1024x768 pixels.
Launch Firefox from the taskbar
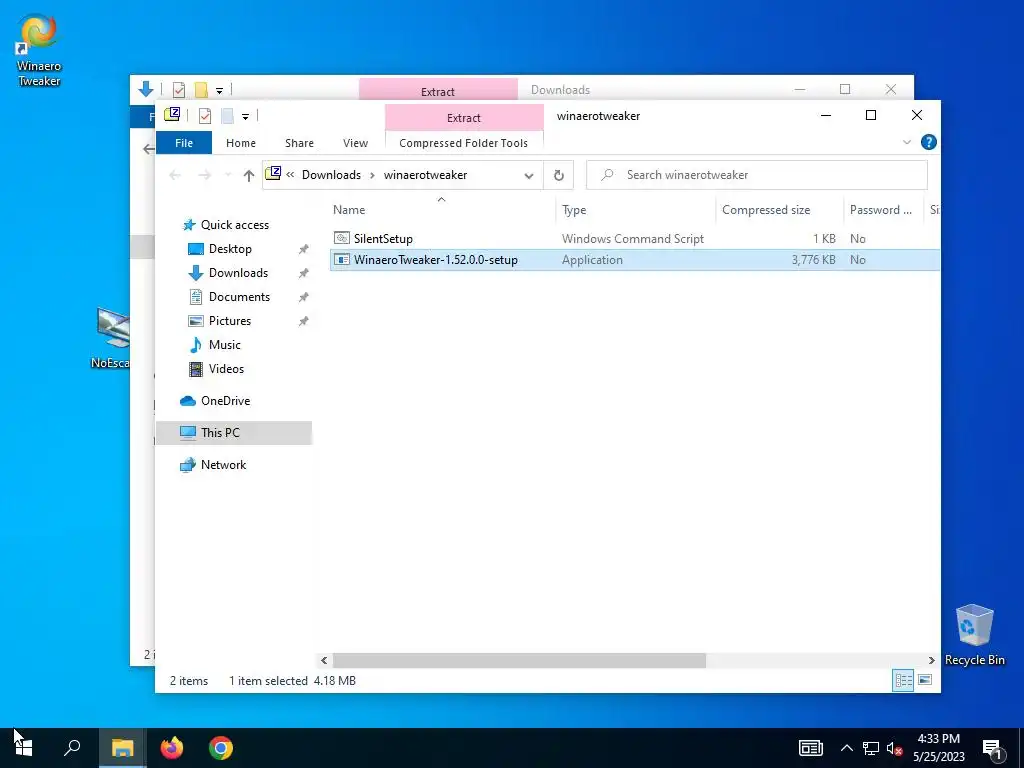point(172,748)
